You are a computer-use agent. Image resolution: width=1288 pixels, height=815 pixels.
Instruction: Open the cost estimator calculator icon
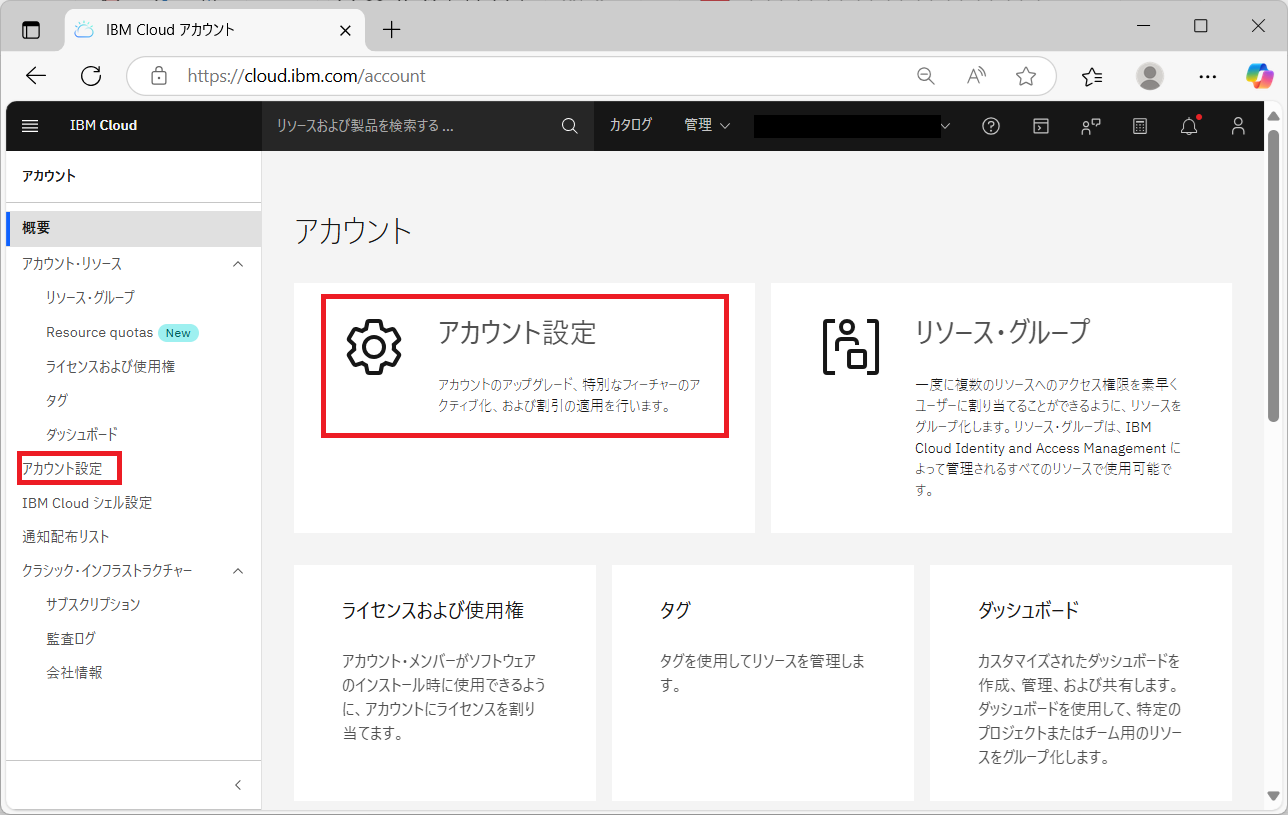pos(1139,125)
